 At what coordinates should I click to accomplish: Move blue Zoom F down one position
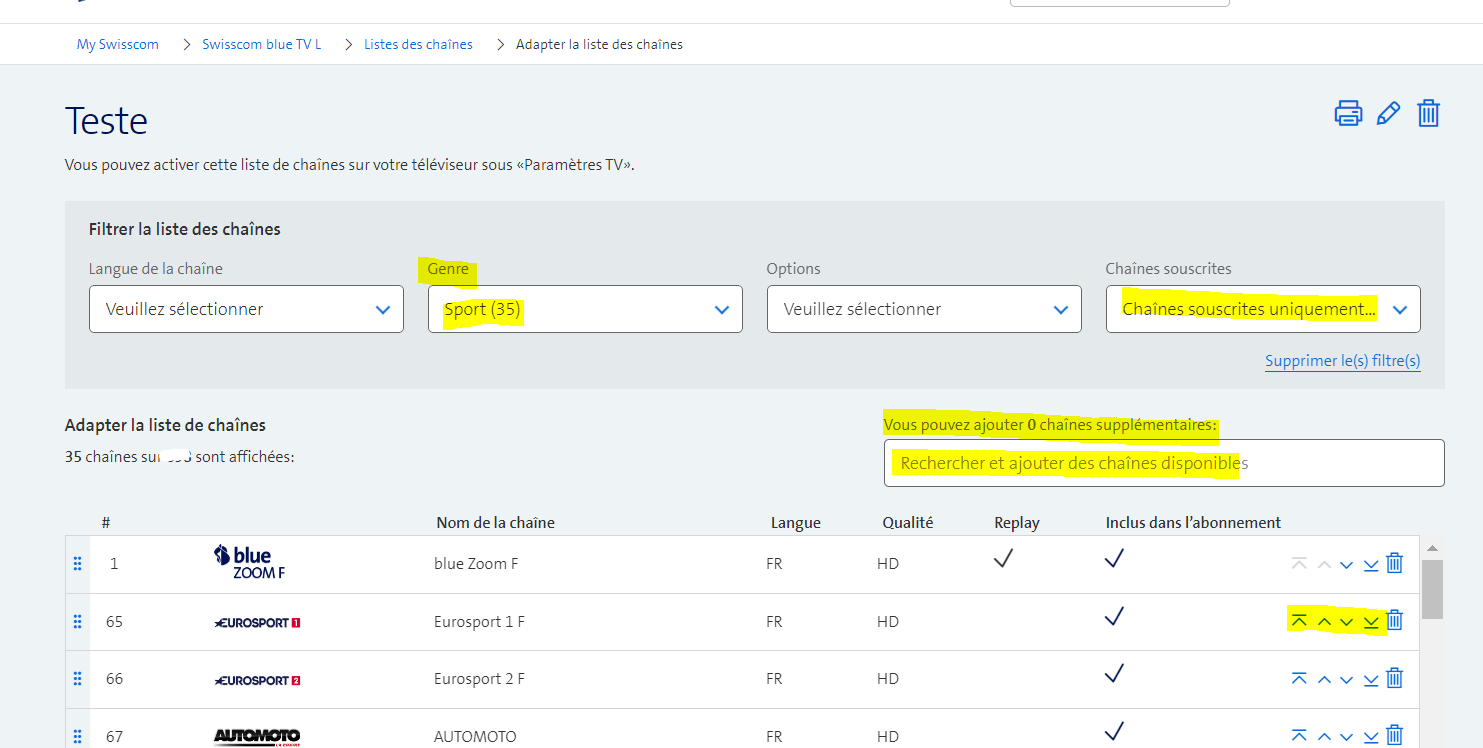pyautogui.click(x=1347, y=564)
